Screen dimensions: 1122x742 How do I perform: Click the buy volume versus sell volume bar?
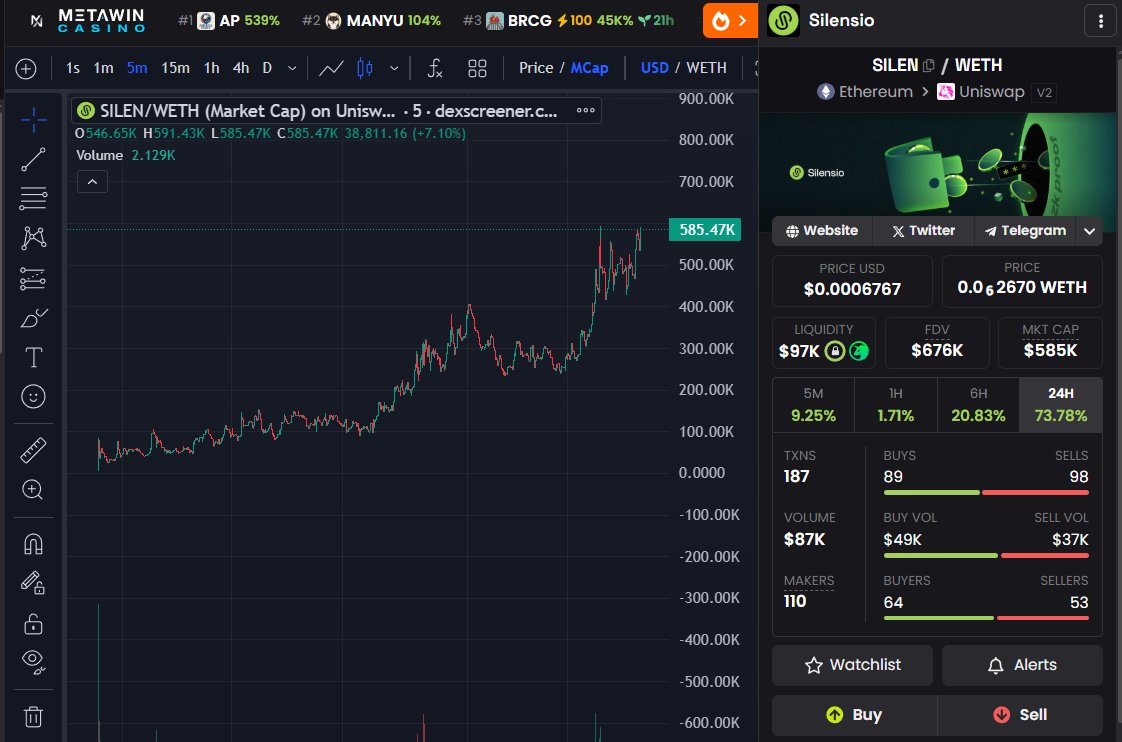coord(986,555)
